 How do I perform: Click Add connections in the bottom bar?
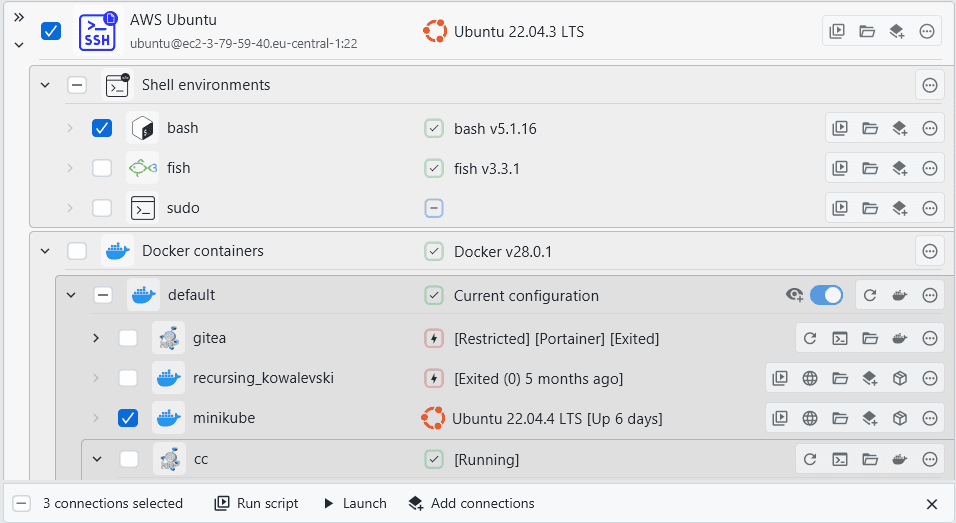tap(471, 503)
